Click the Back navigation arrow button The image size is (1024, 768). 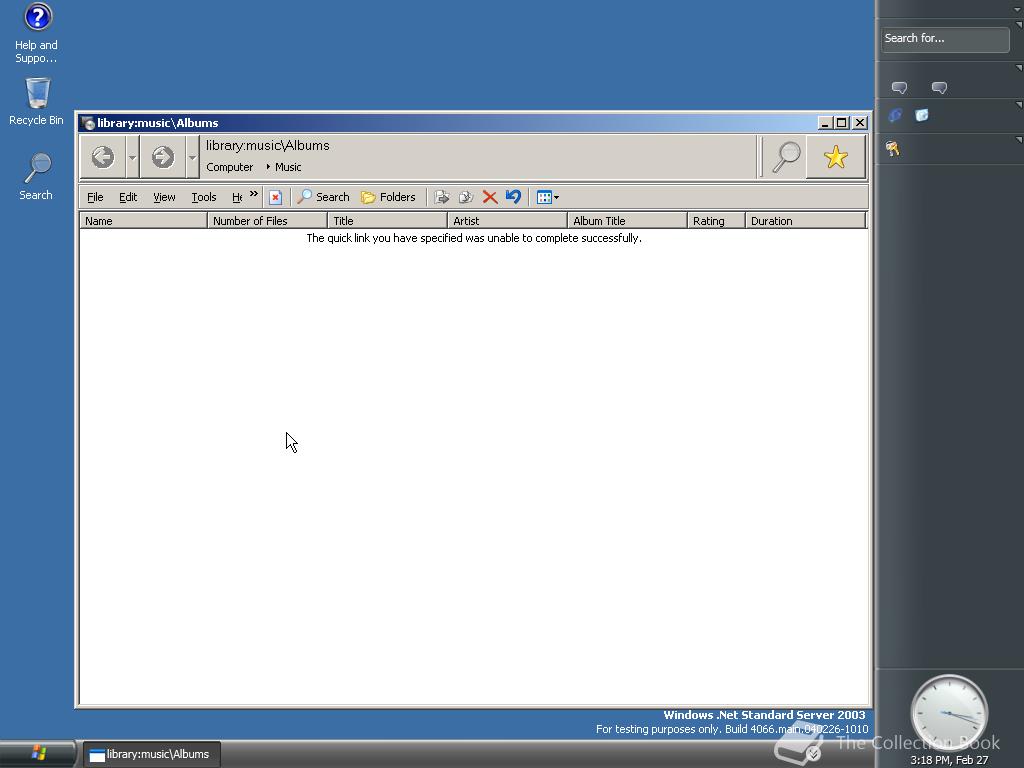tap(103, 157)
